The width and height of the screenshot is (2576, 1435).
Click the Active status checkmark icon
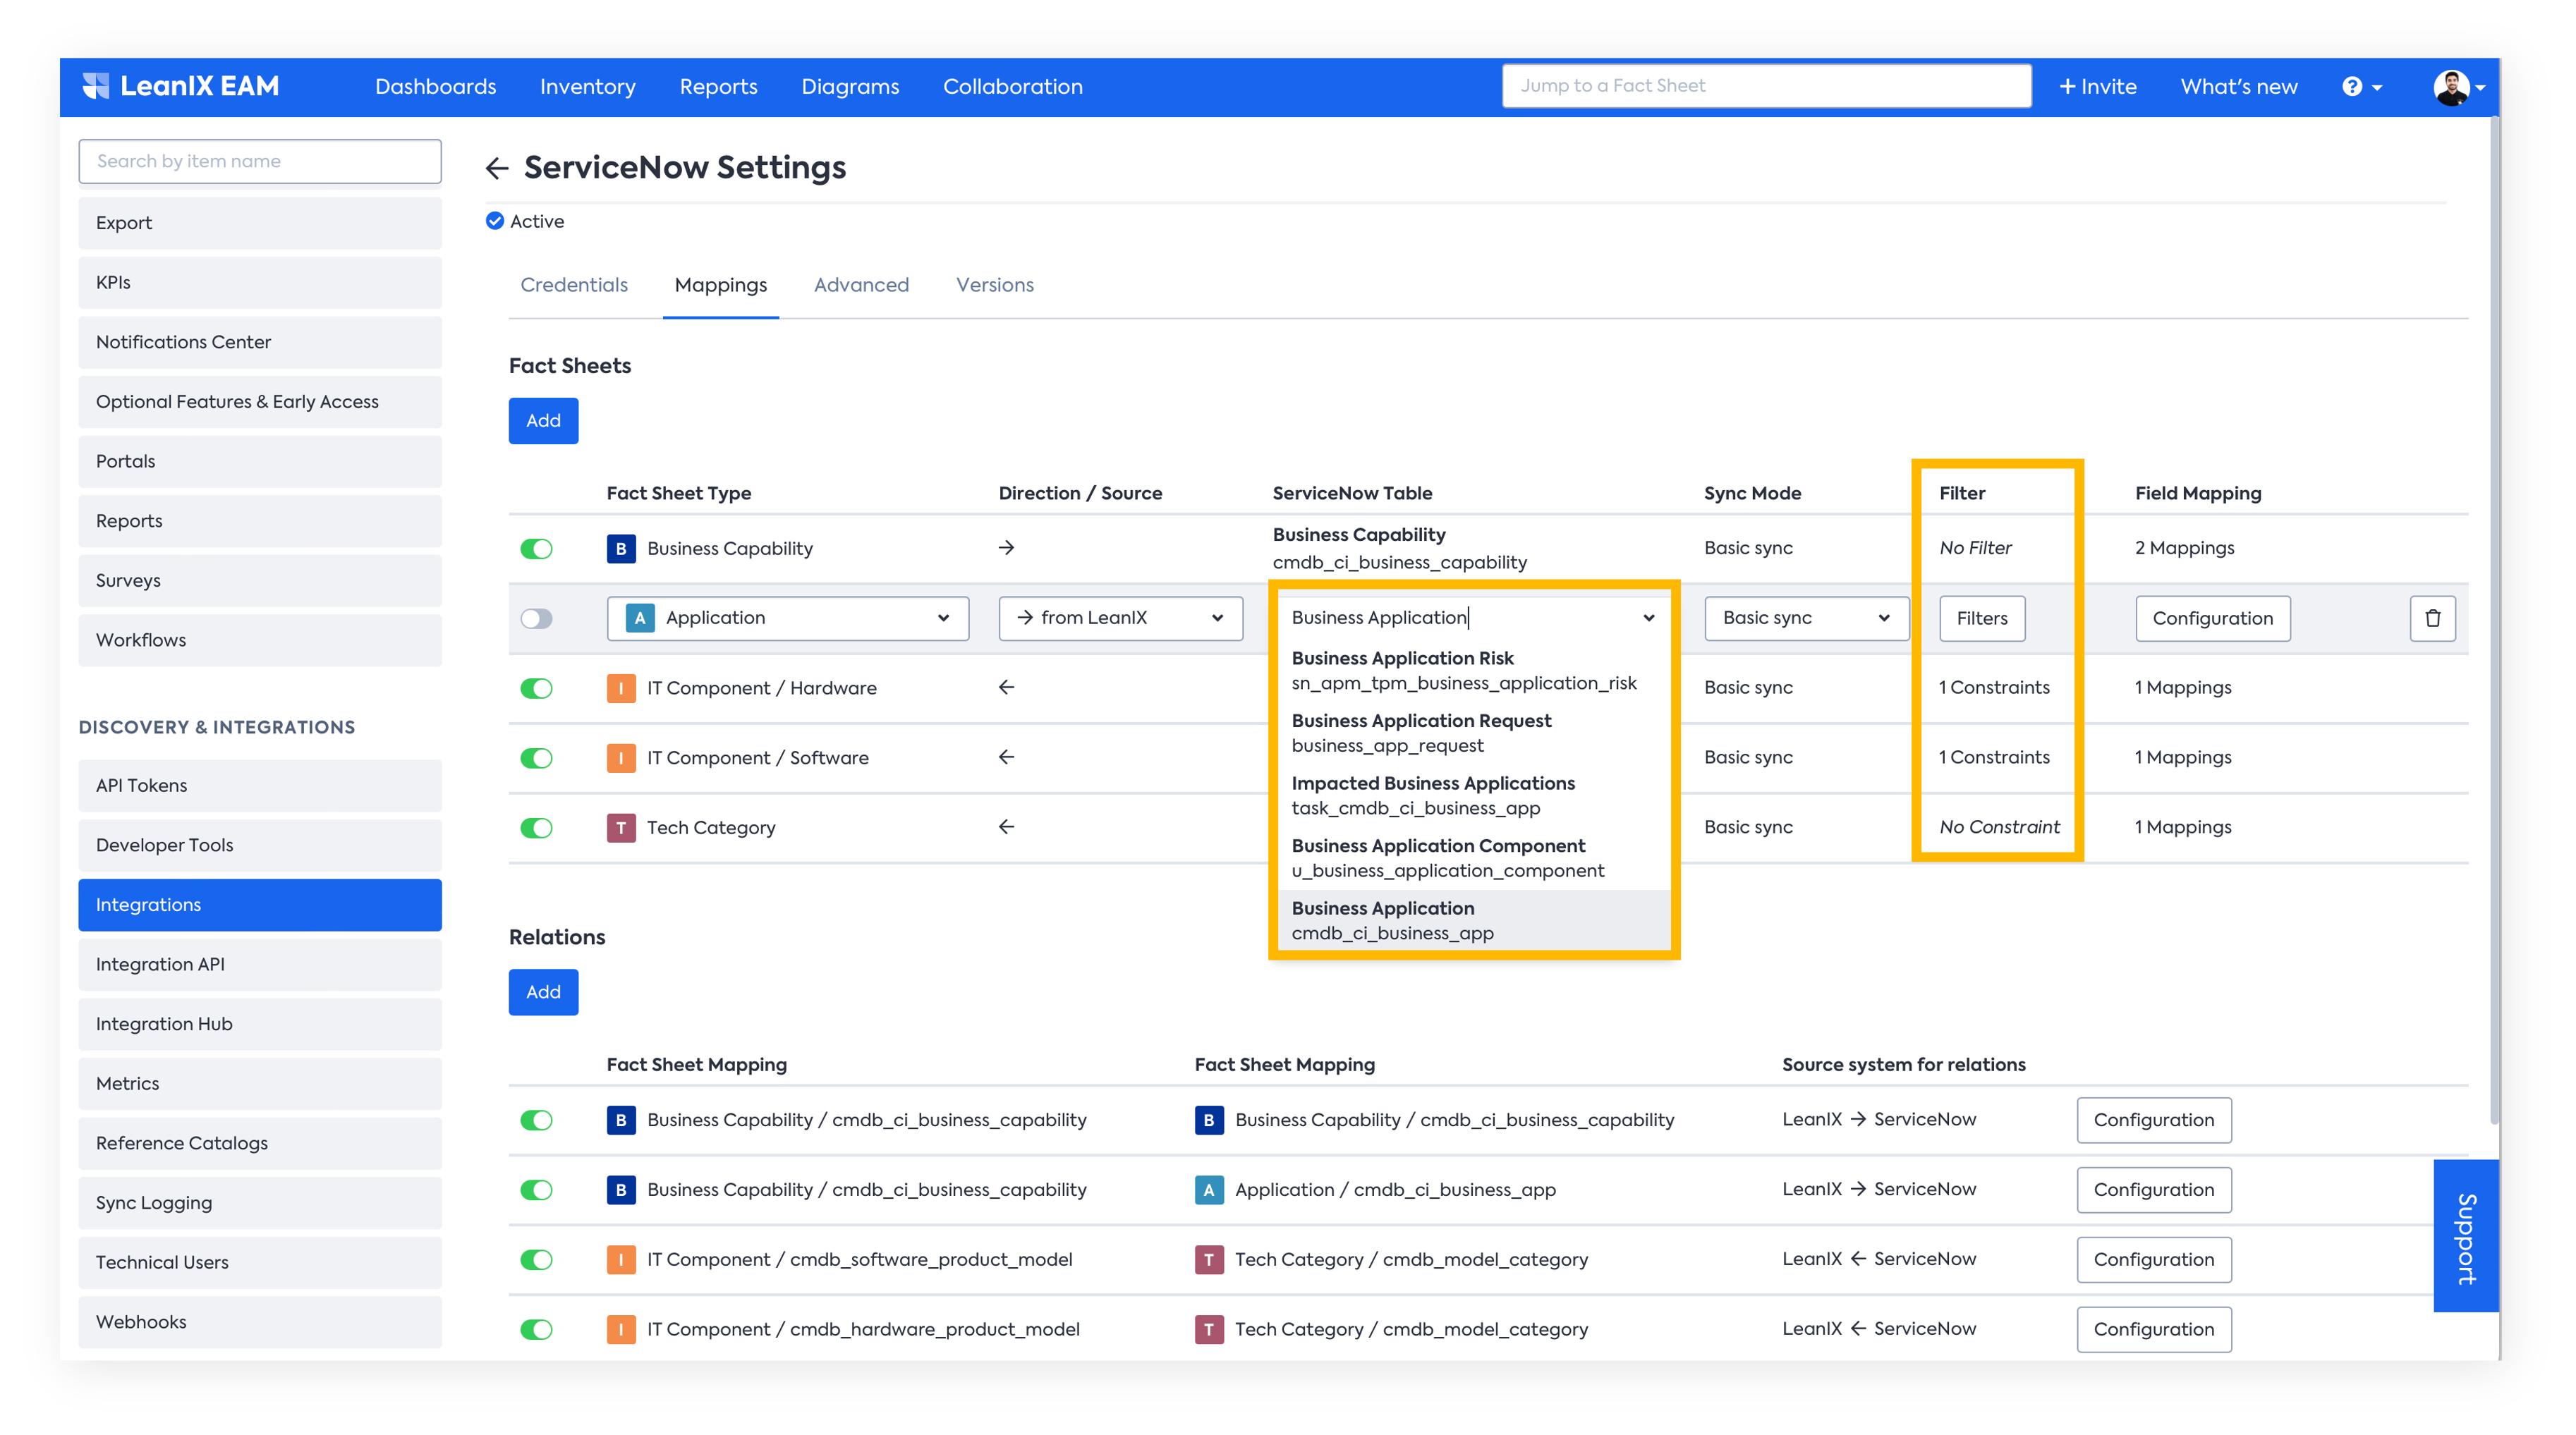(x=495, y=221)
